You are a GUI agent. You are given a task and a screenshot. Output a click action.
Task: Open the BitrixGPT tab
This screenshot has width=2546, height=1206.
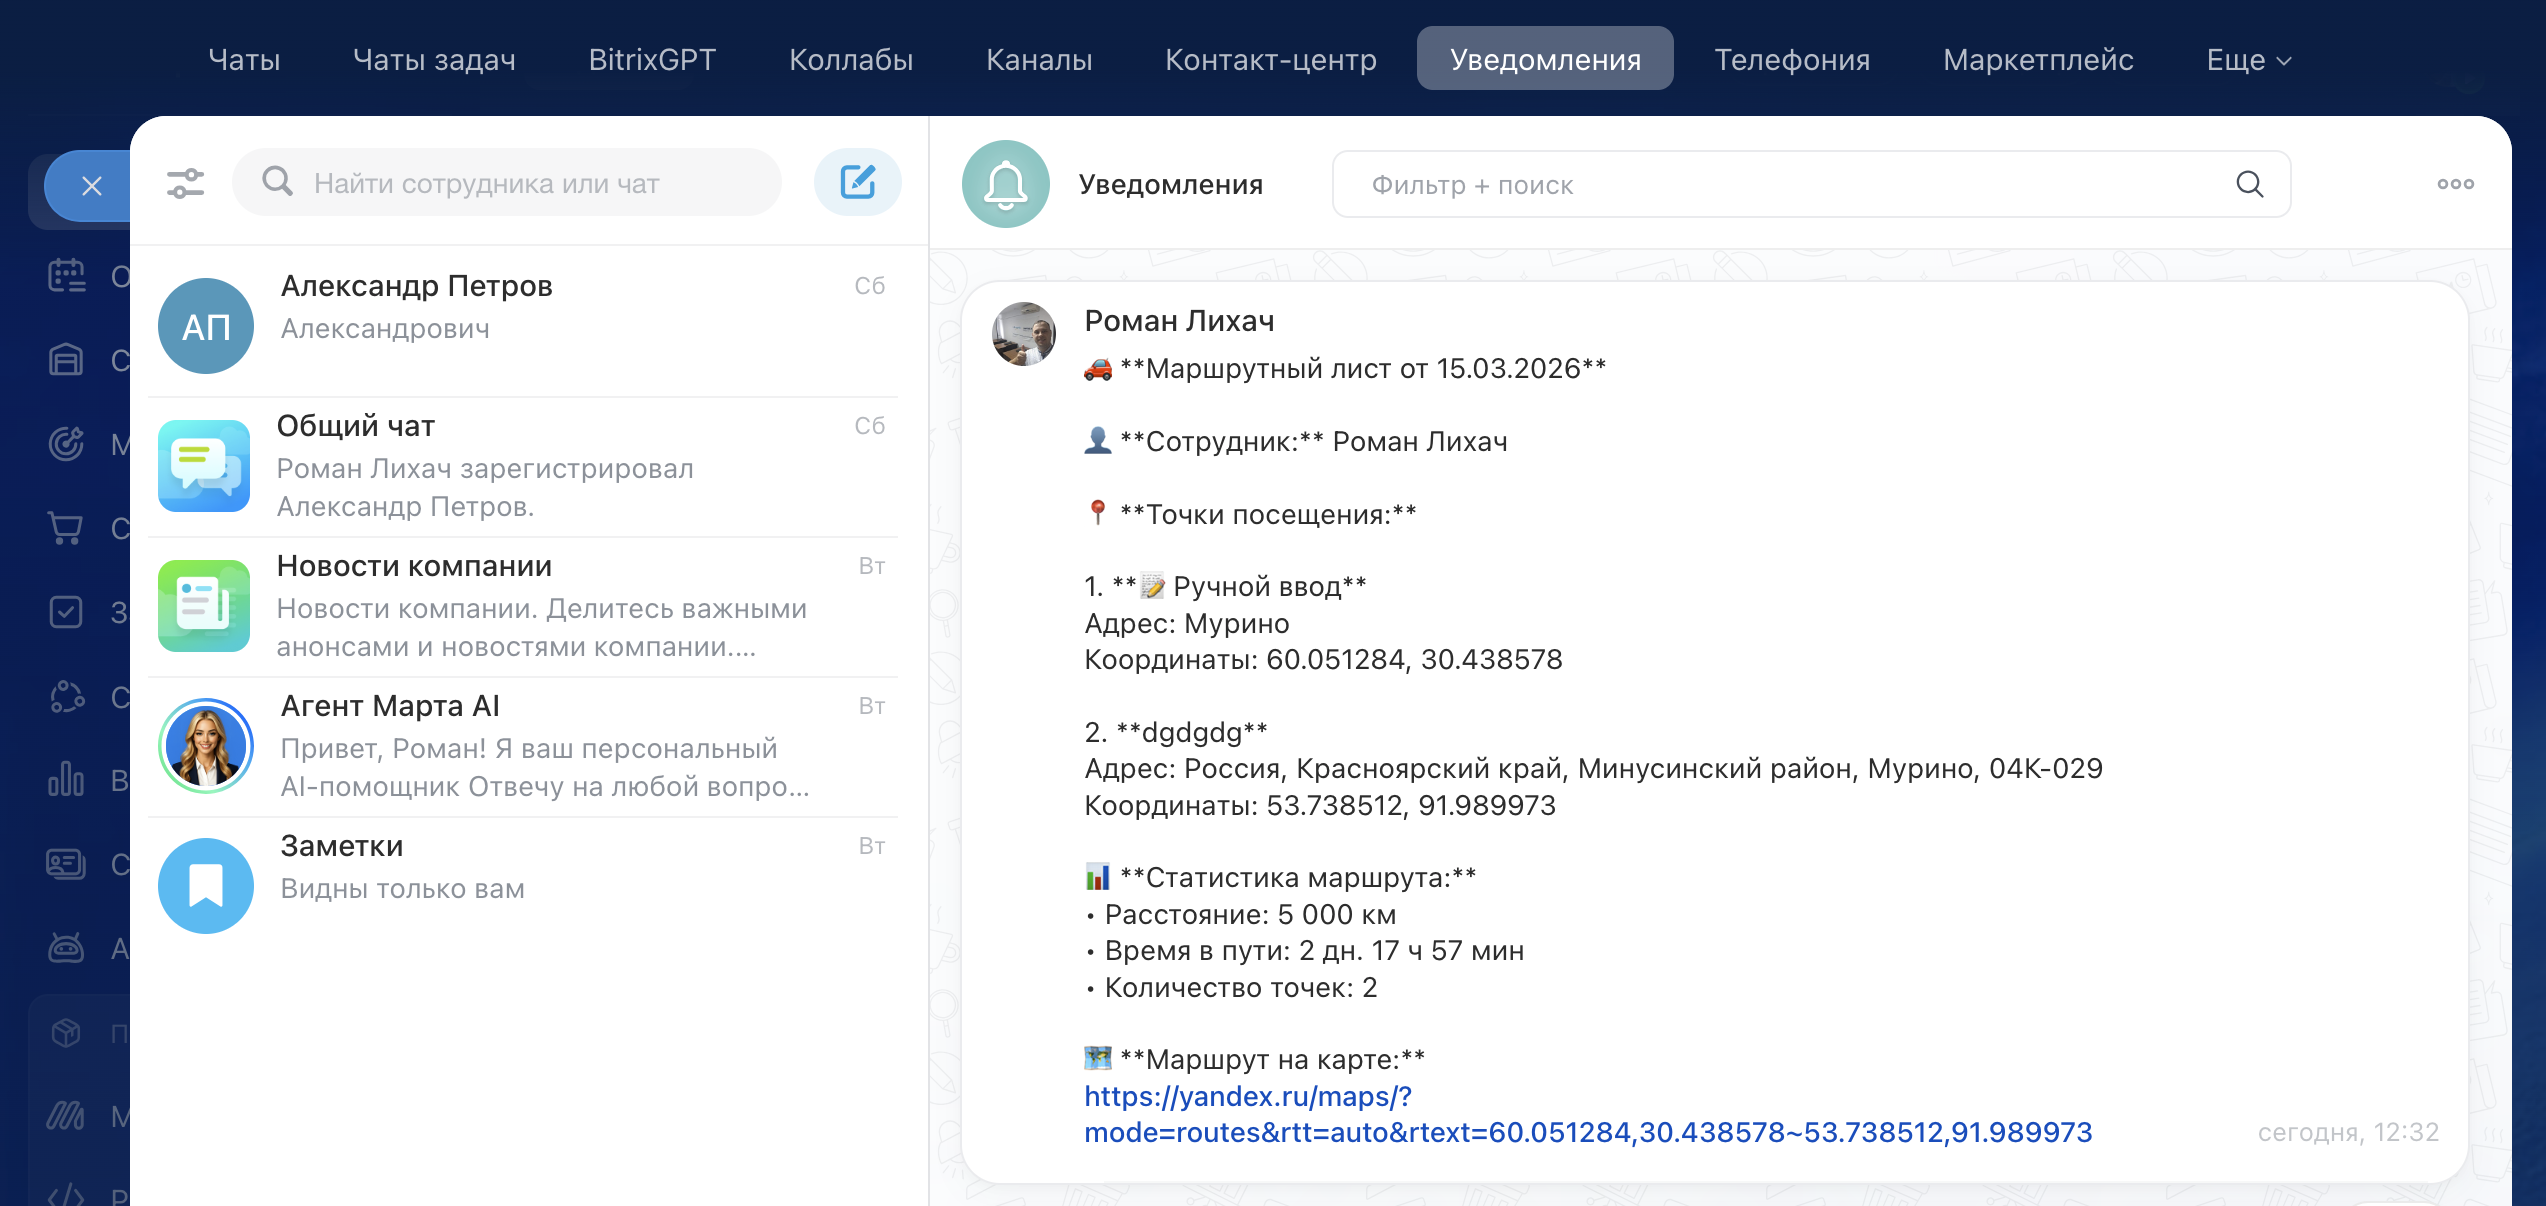[652, 60]
